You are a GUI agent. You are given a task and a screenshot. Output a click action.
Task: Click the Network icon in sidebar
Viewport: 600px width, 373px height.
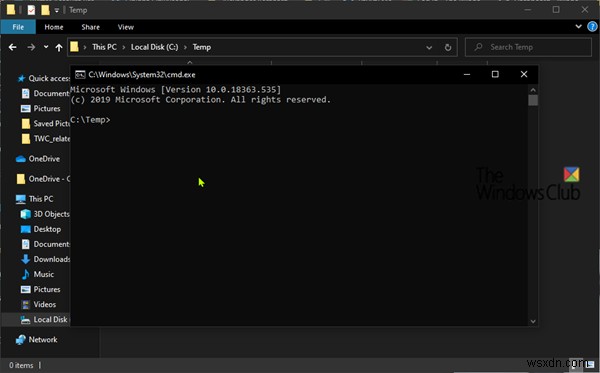tap(20, 340)
